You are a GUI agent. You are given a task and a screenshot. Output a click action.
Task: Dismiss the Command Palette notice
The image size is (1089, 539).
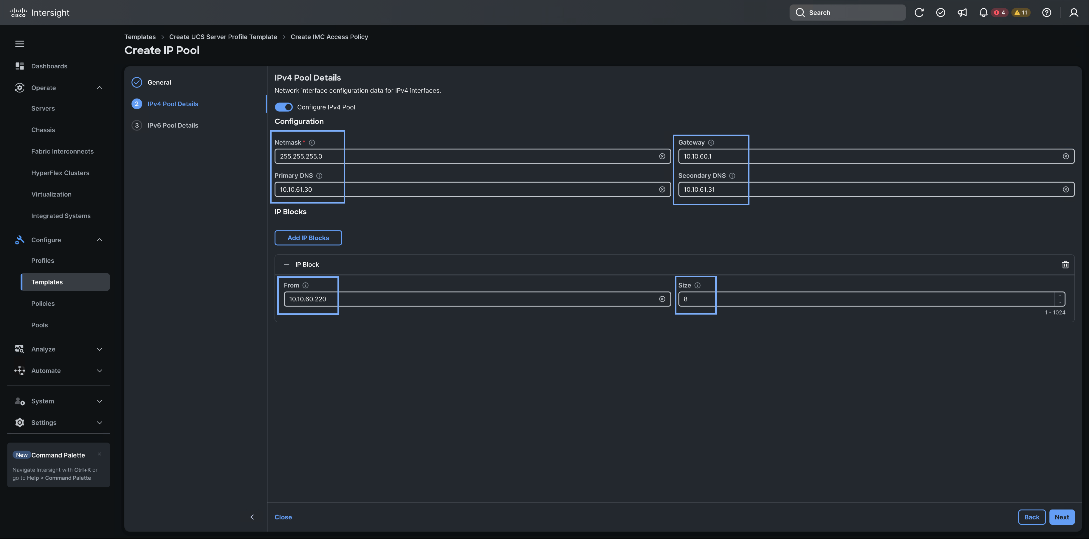99,455
